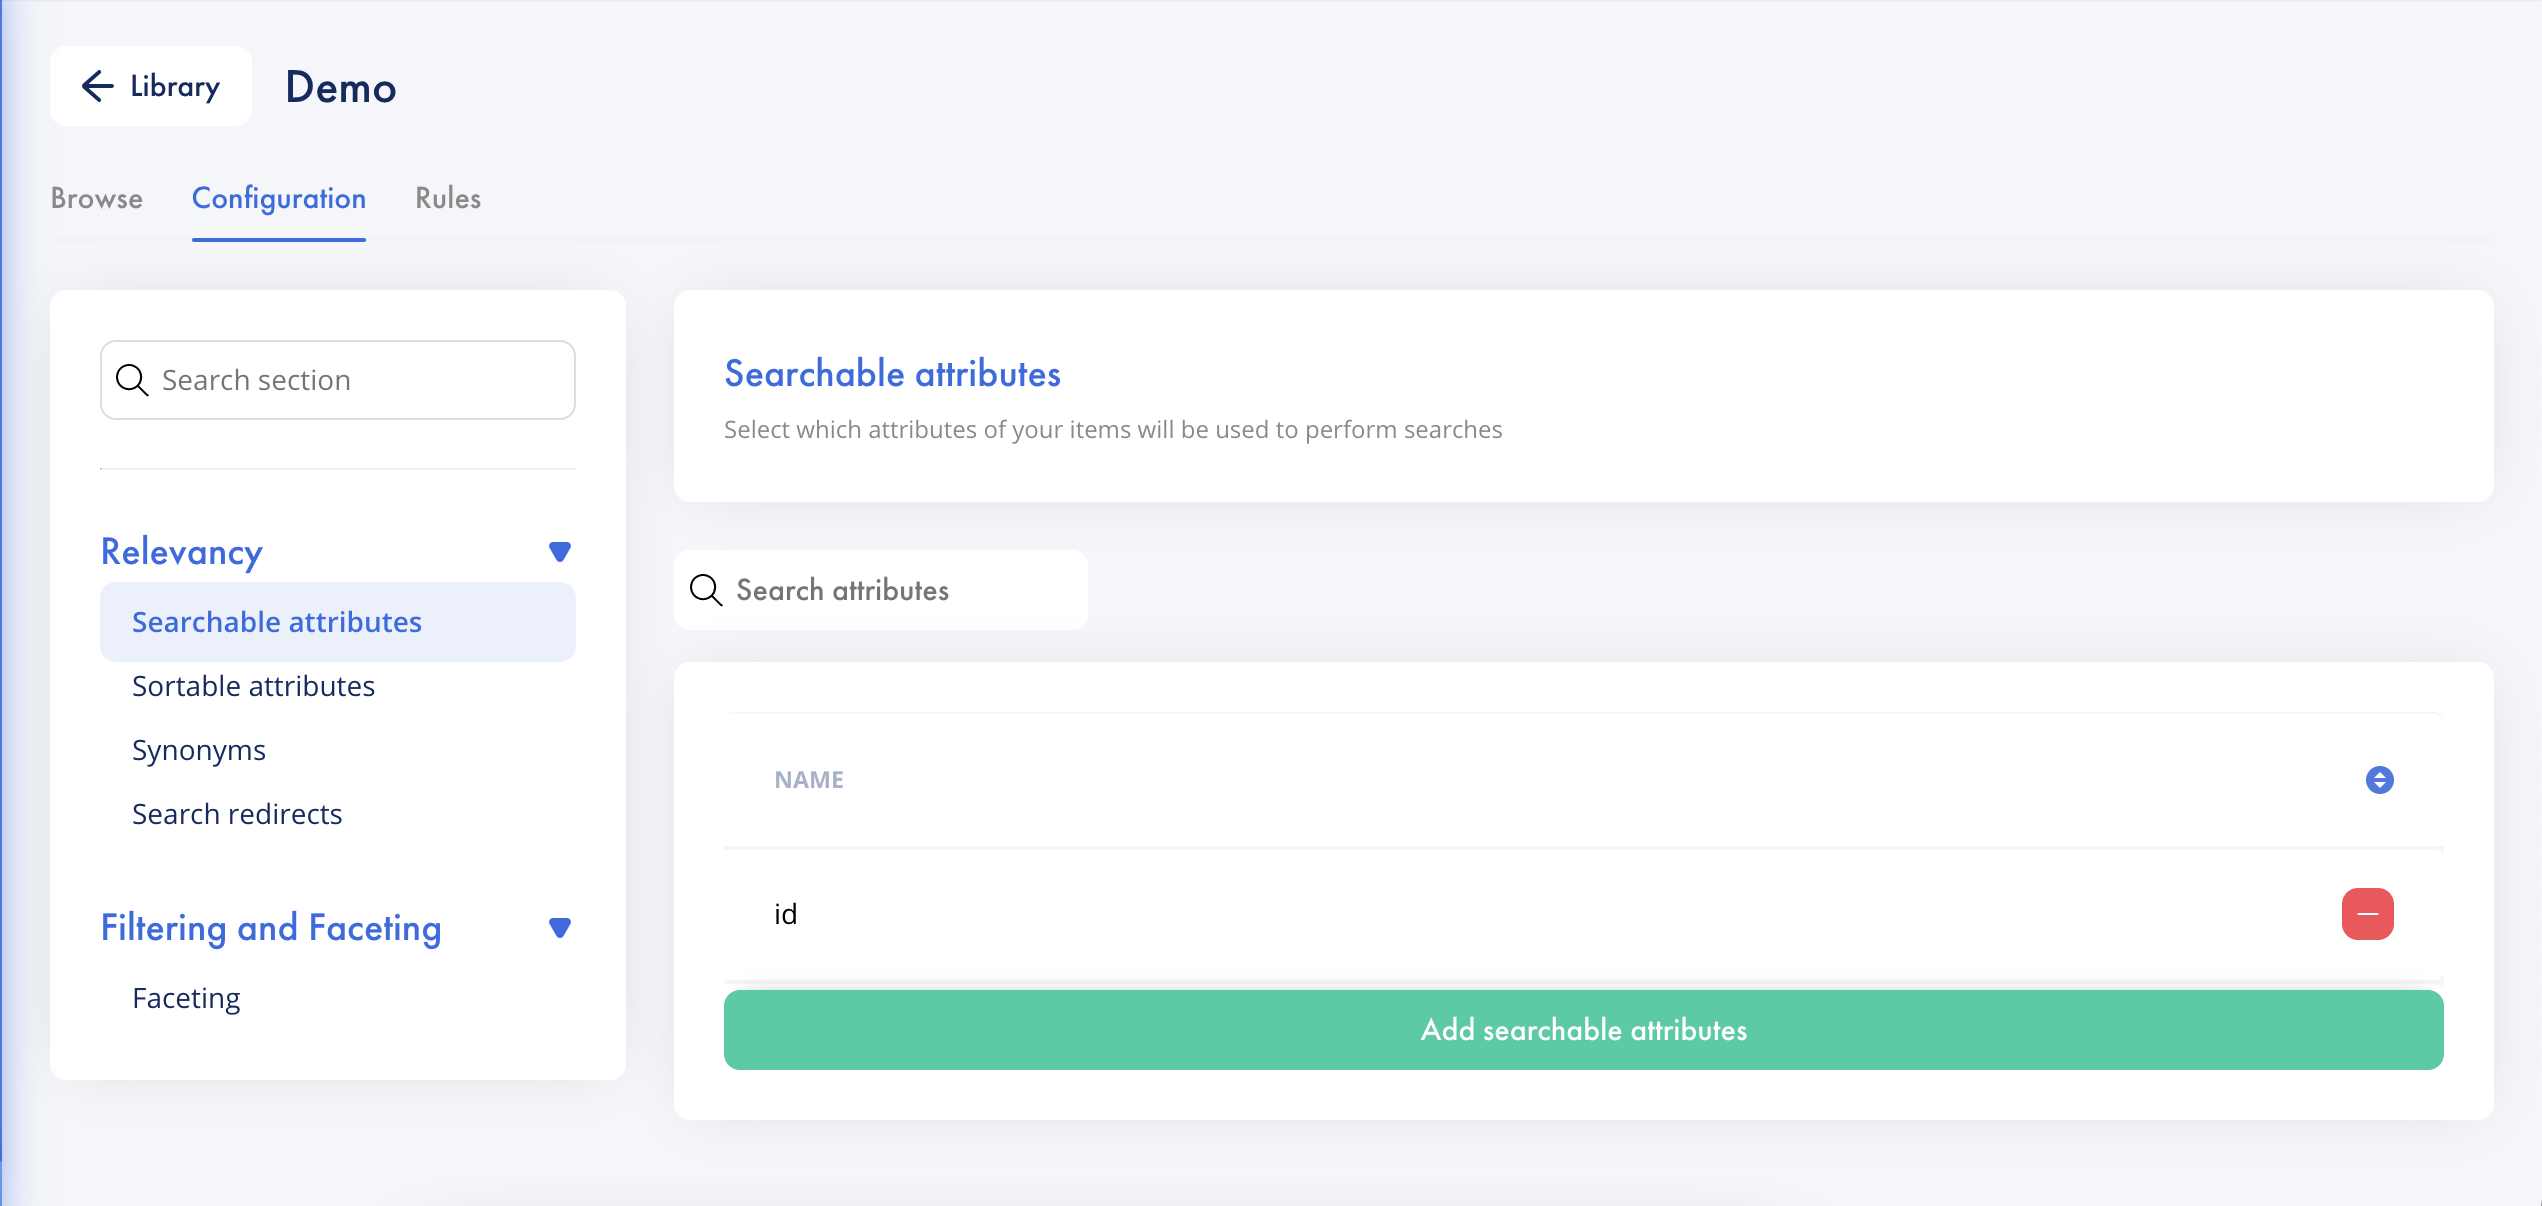Select the Configuration tab
The width and height of the screenshot is (2542, 1206).
tap(279, 198)
